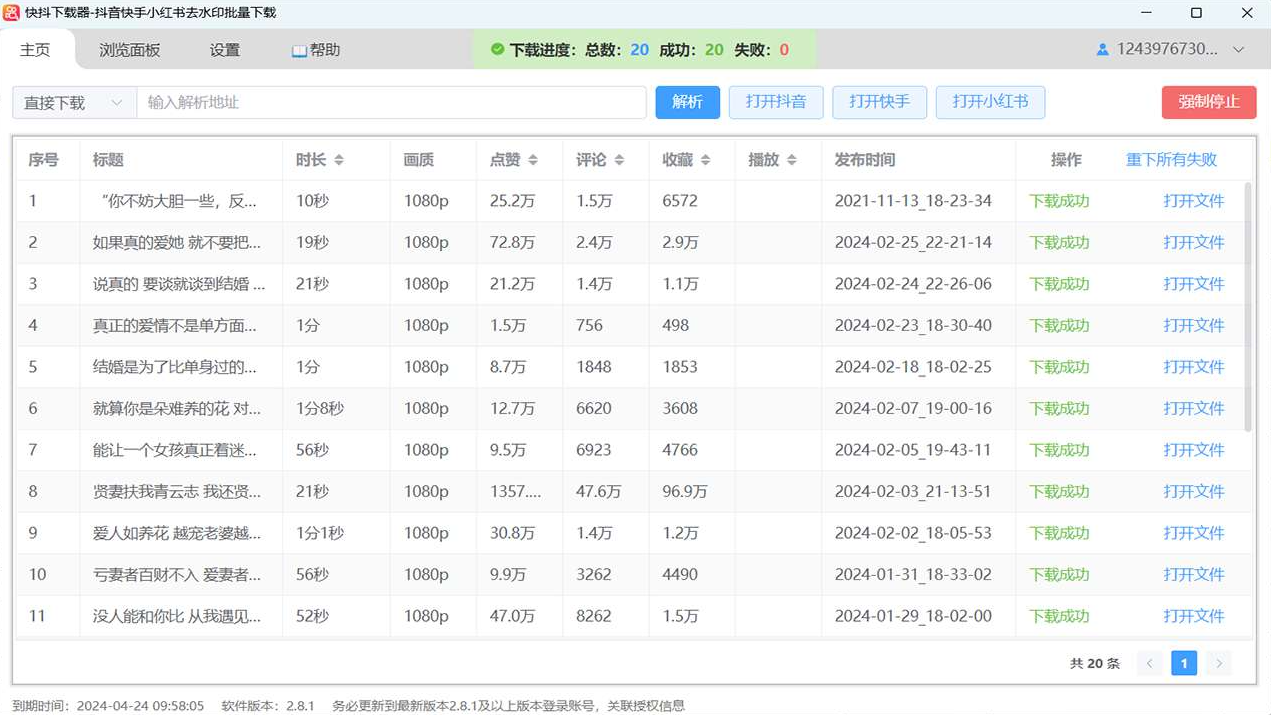Viewport: 1271px width, 715px height.
Task: Click the blue 解析 button
Action: pyautogui.click(x=687, y=102)
